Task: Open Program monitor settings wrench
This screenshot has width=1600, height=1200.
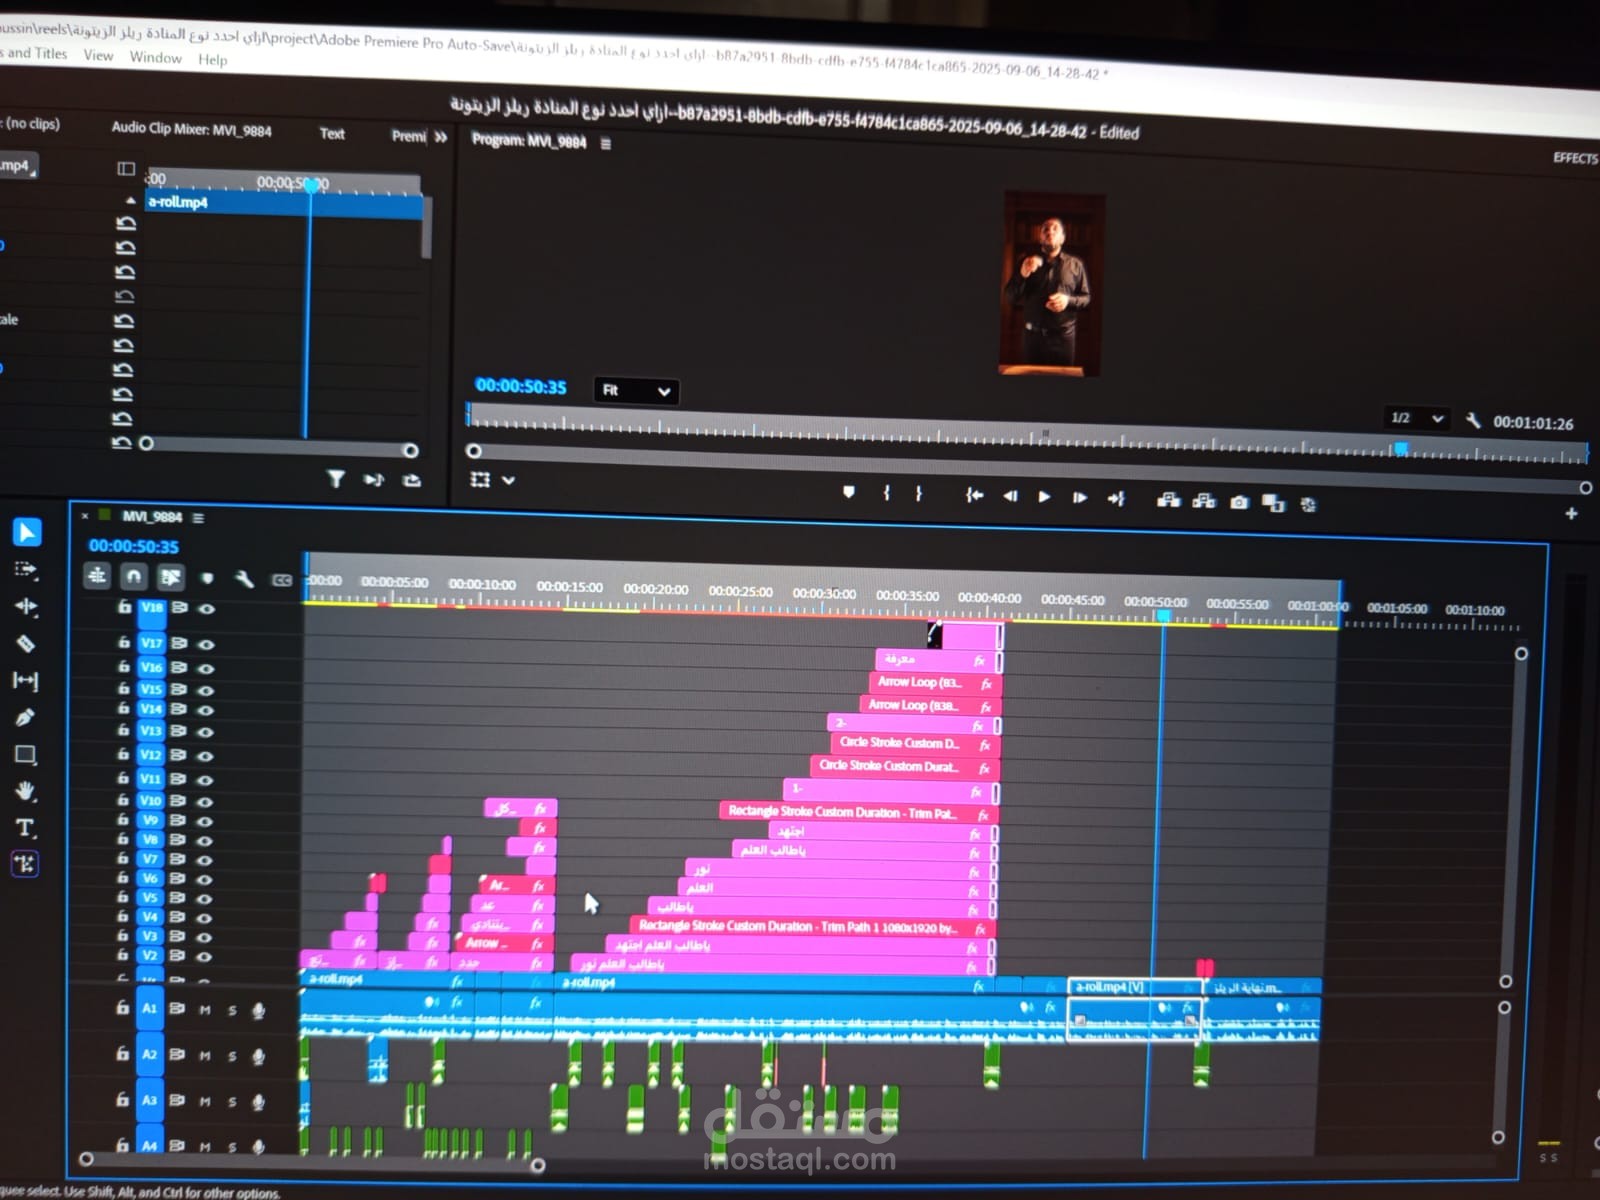Action: pos(1473,420)
